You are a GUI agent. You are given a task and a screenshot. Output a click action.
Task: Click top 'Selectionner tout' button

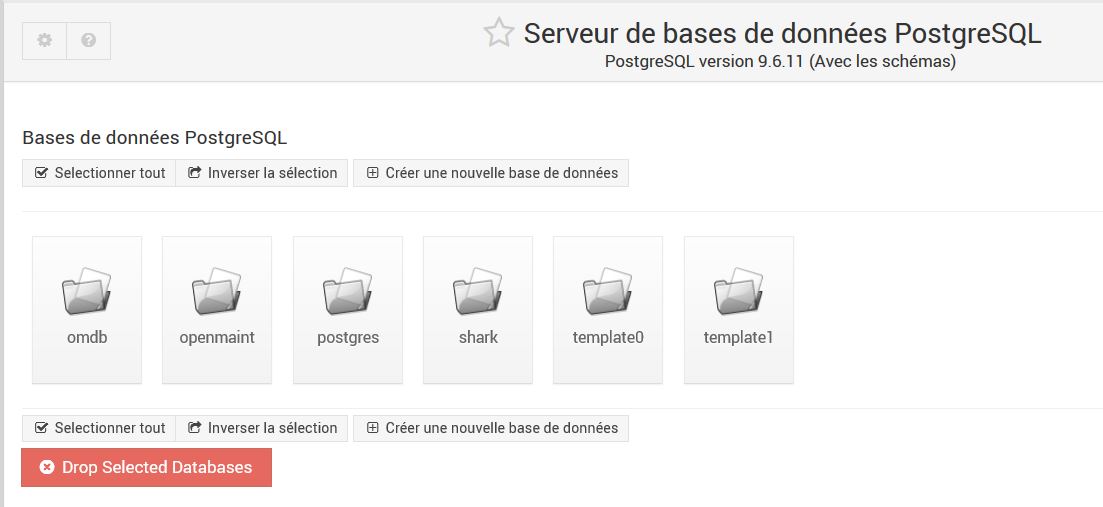click(x=99, y=173)
